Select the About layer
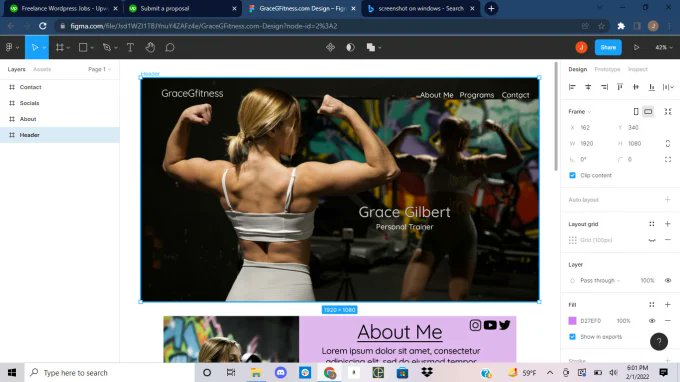This screenshot has height=382, width=680. tap(60, 119)
